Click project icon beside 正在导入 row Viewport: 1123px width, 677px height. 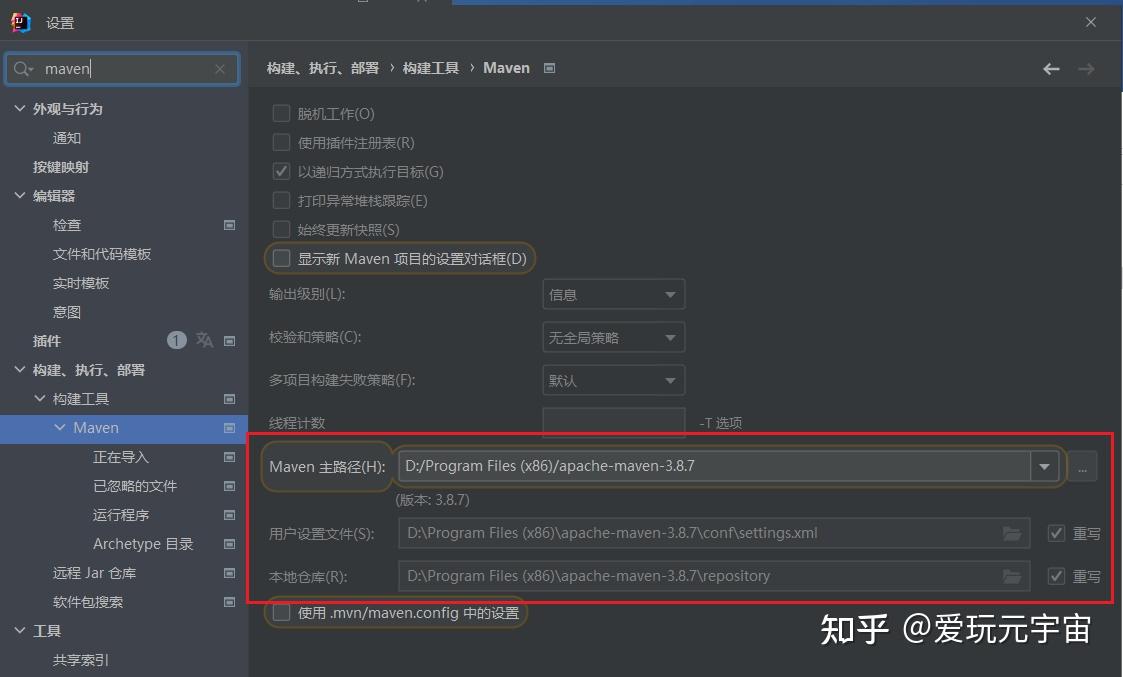tap(229, 457)
